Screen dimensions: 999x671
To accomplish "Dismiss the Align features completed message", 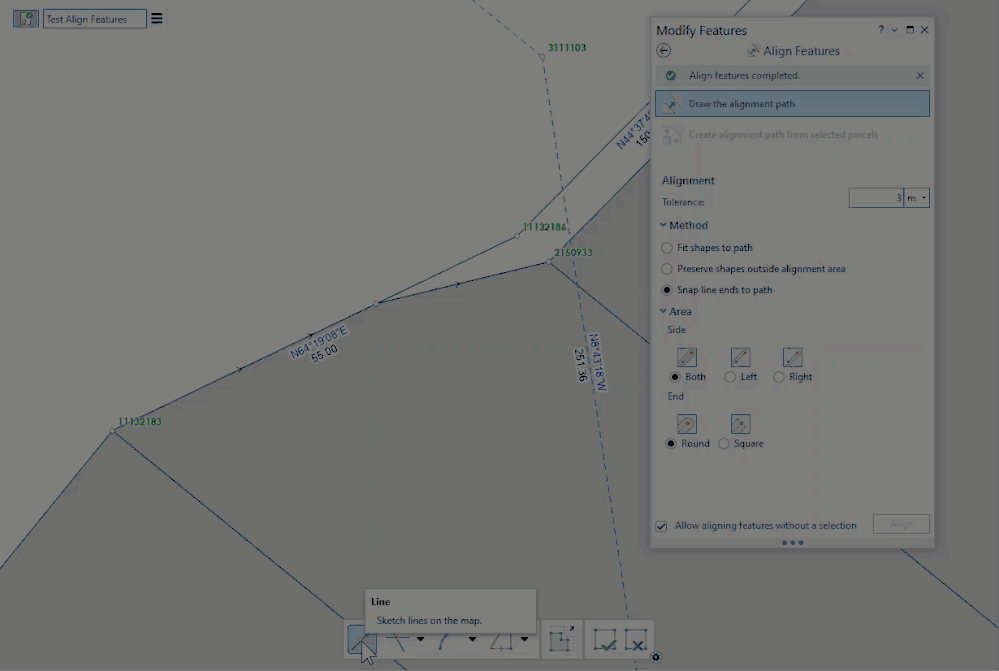I will click(919, 75).
